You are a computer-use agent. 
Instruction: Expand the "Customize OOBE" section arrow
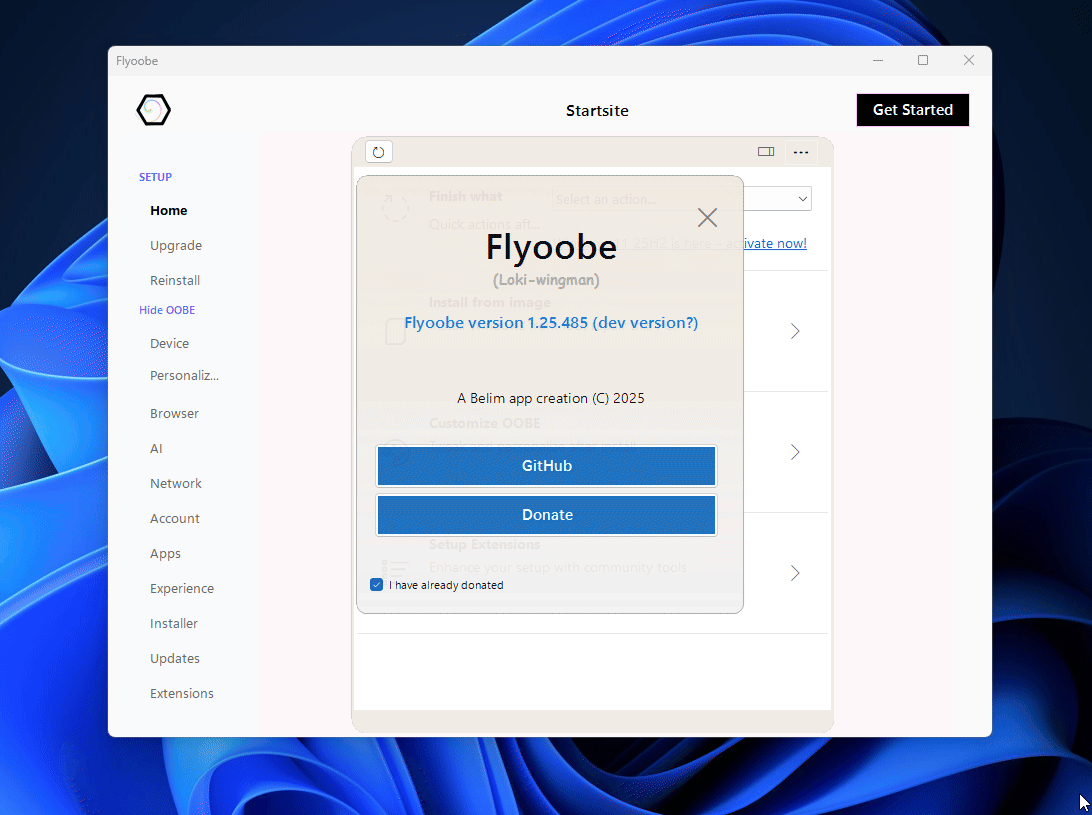click(794, 452)
